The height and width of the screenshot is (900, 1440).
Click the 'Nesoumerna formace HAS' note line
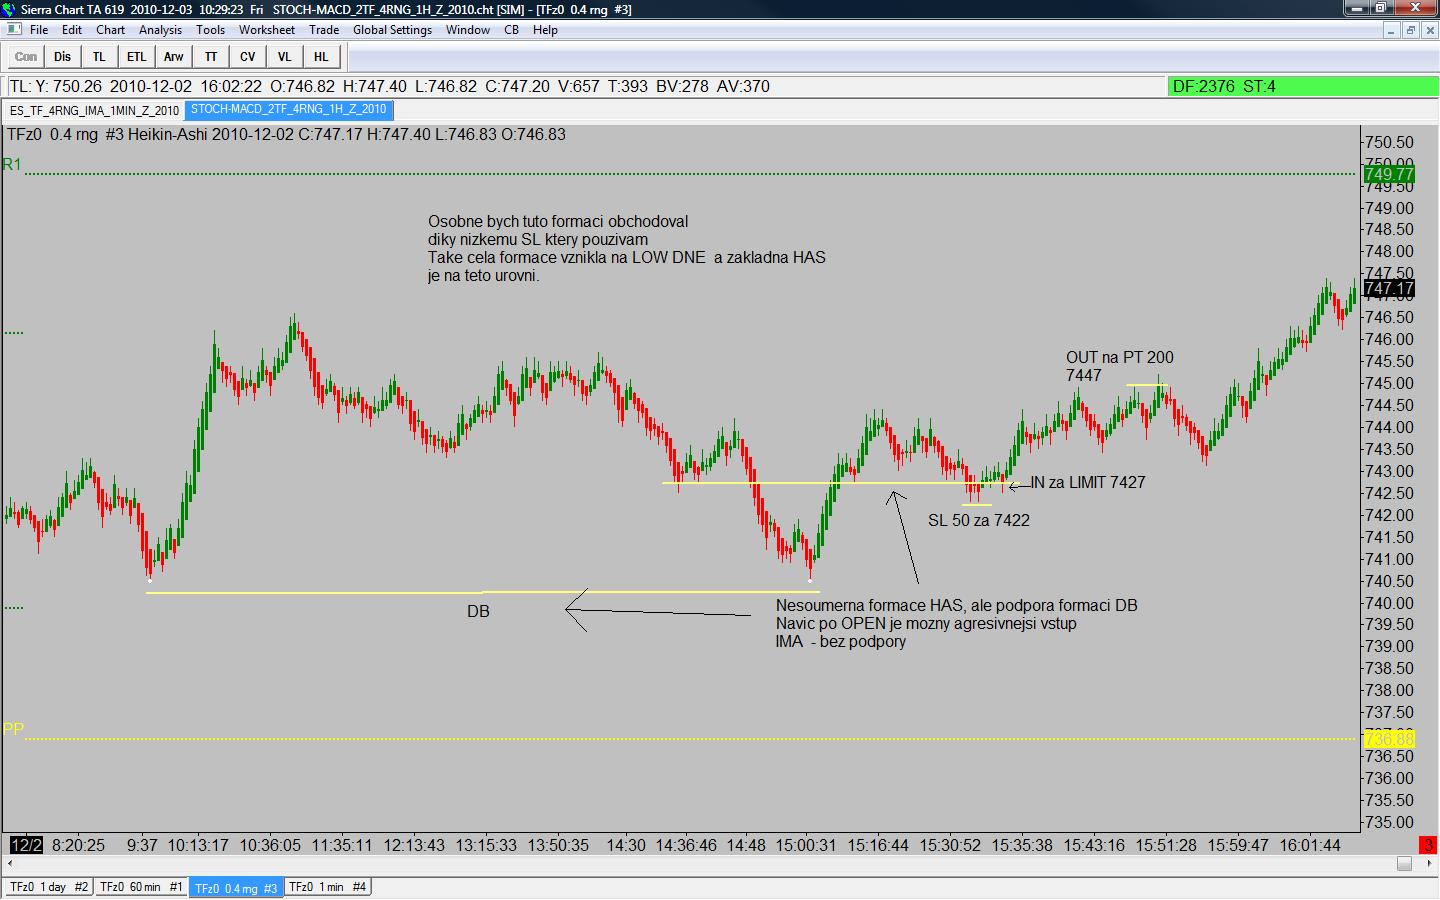[957, 606]
